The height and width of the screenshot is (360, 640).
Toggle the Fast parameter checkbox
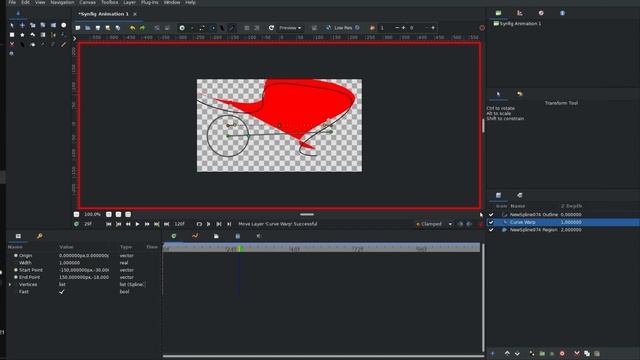[x=62, y=292]
